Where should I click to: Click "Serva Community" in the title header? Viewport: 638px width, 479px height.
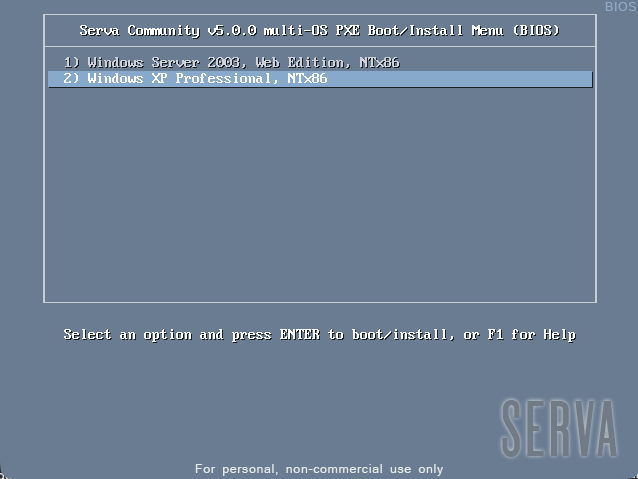(138, 31)
